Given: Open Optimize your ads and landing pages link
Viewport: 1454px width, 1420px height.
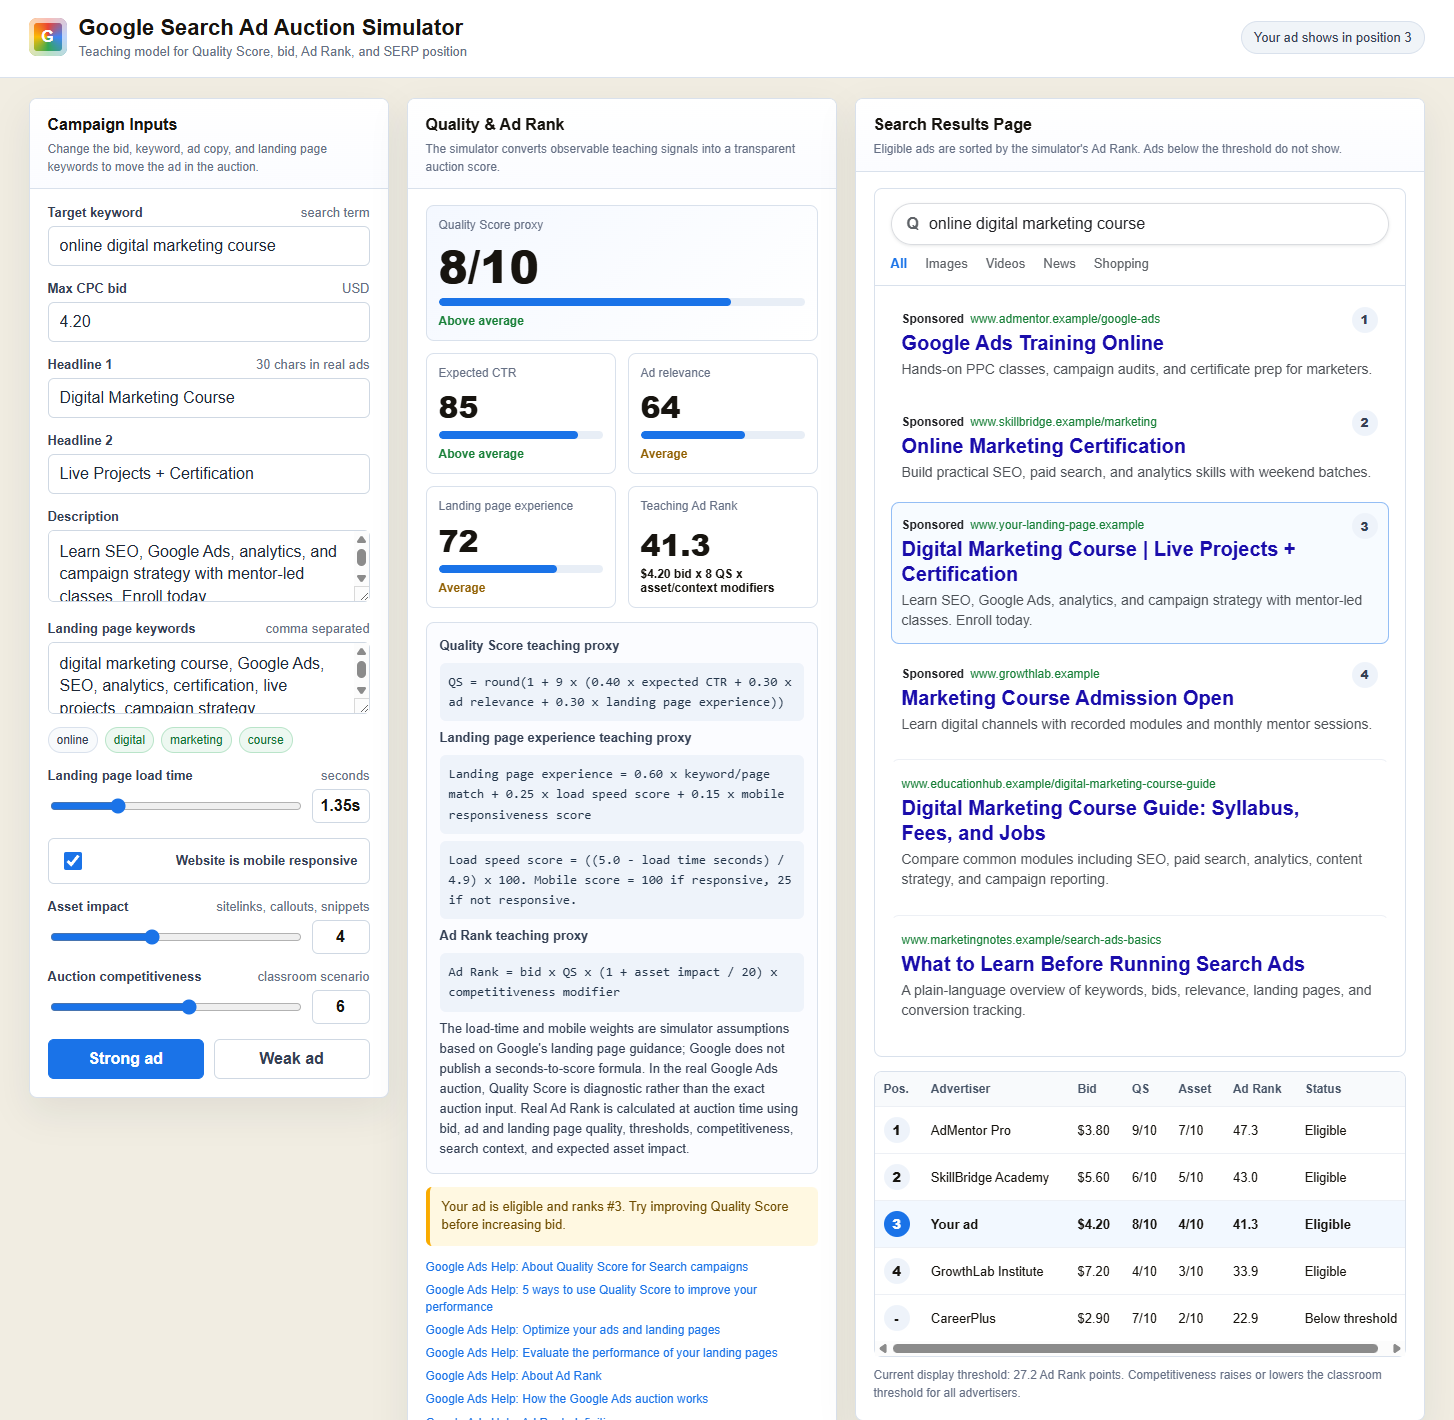Looking at the screenshot, I should [x=573, y=1330].
